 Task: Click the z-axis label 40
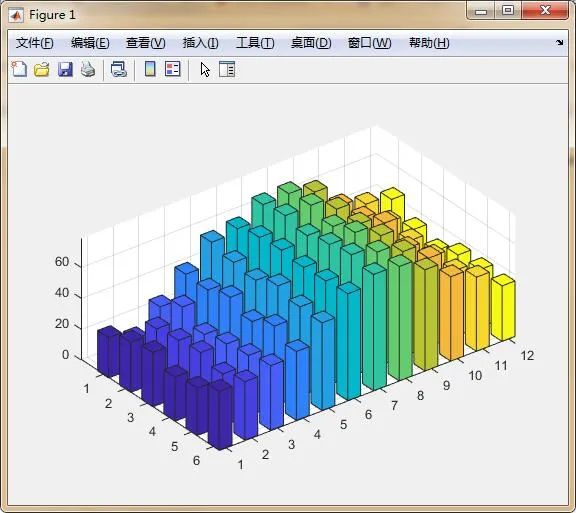point(62,293)
